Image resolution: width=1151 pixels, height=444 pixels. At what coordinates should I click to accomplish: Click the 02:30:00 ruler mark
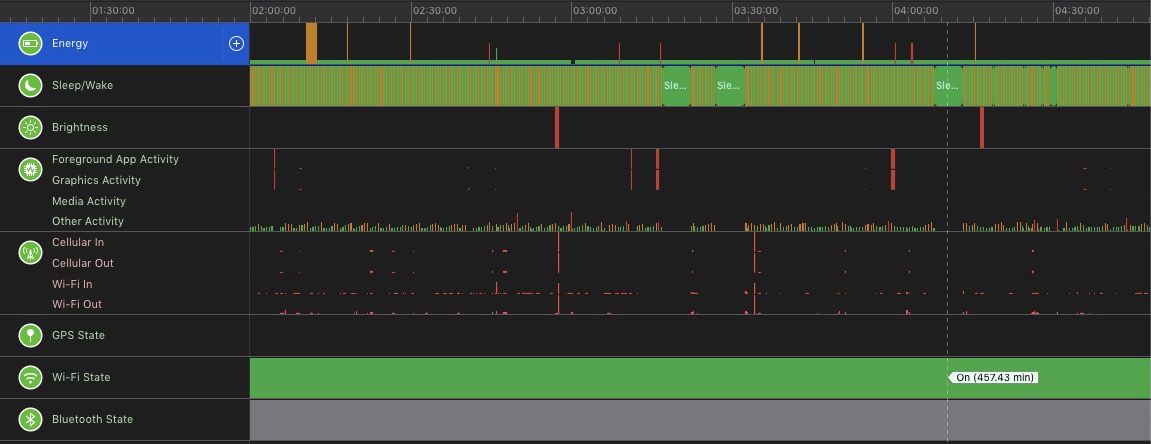tap(435, 11)
